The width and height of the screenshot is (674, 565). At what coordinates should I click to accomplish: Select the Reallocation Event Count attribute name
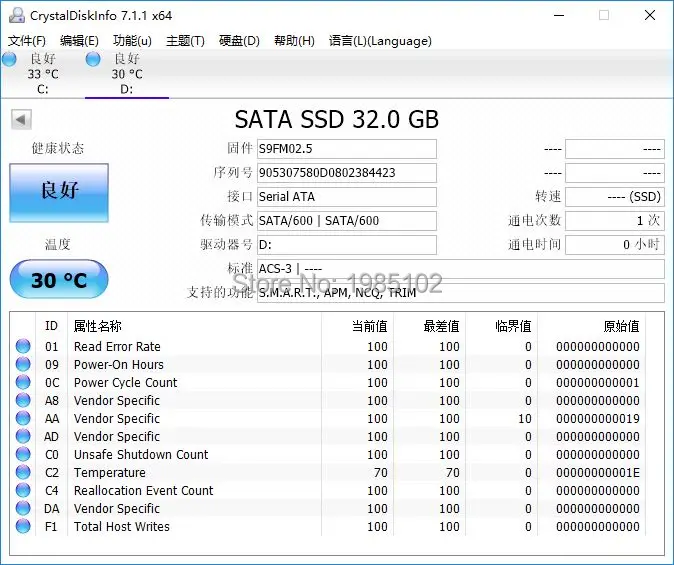pos(144,490)
